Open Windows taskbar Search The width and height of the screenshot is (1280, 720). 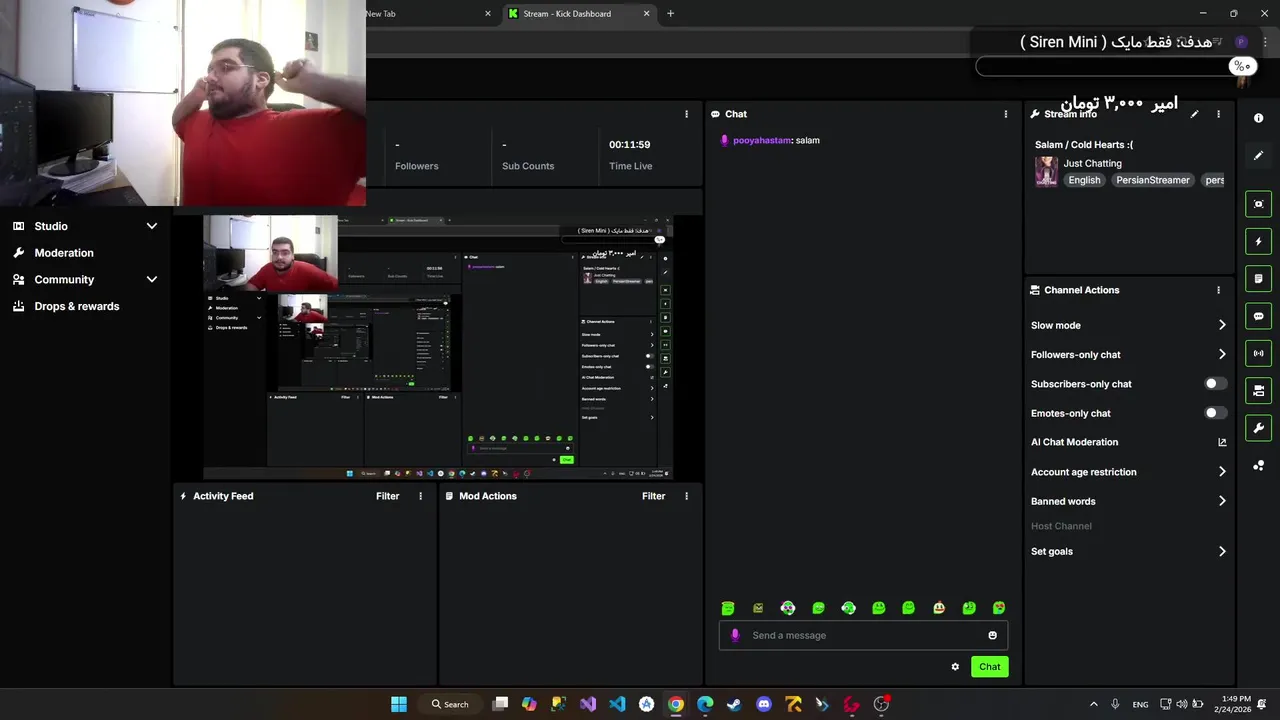450,704
